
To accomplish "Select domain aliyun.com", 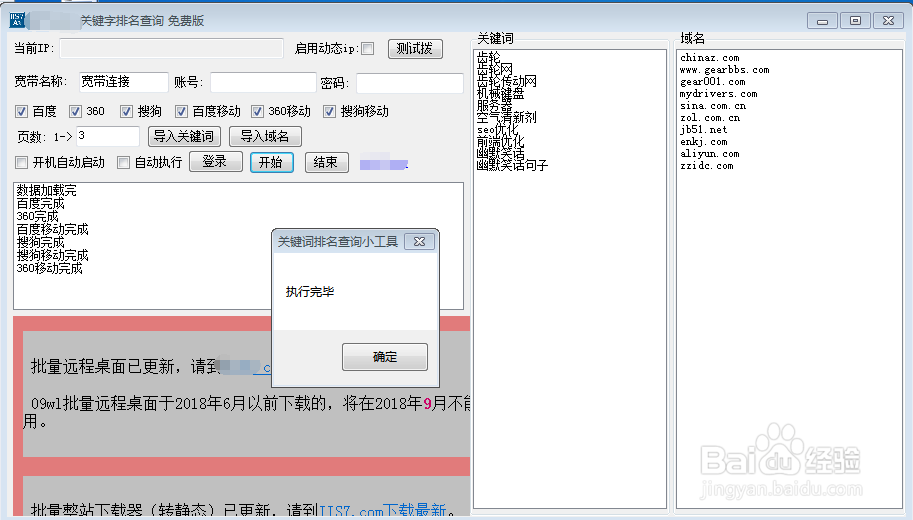I will 709,154.
